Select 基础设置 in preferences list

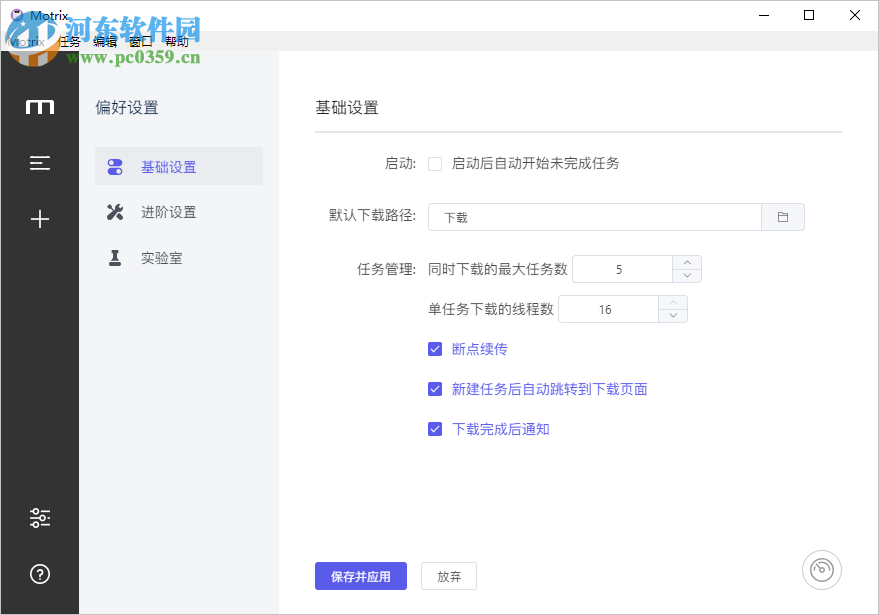pyautogui.click(x=168, y=167)
